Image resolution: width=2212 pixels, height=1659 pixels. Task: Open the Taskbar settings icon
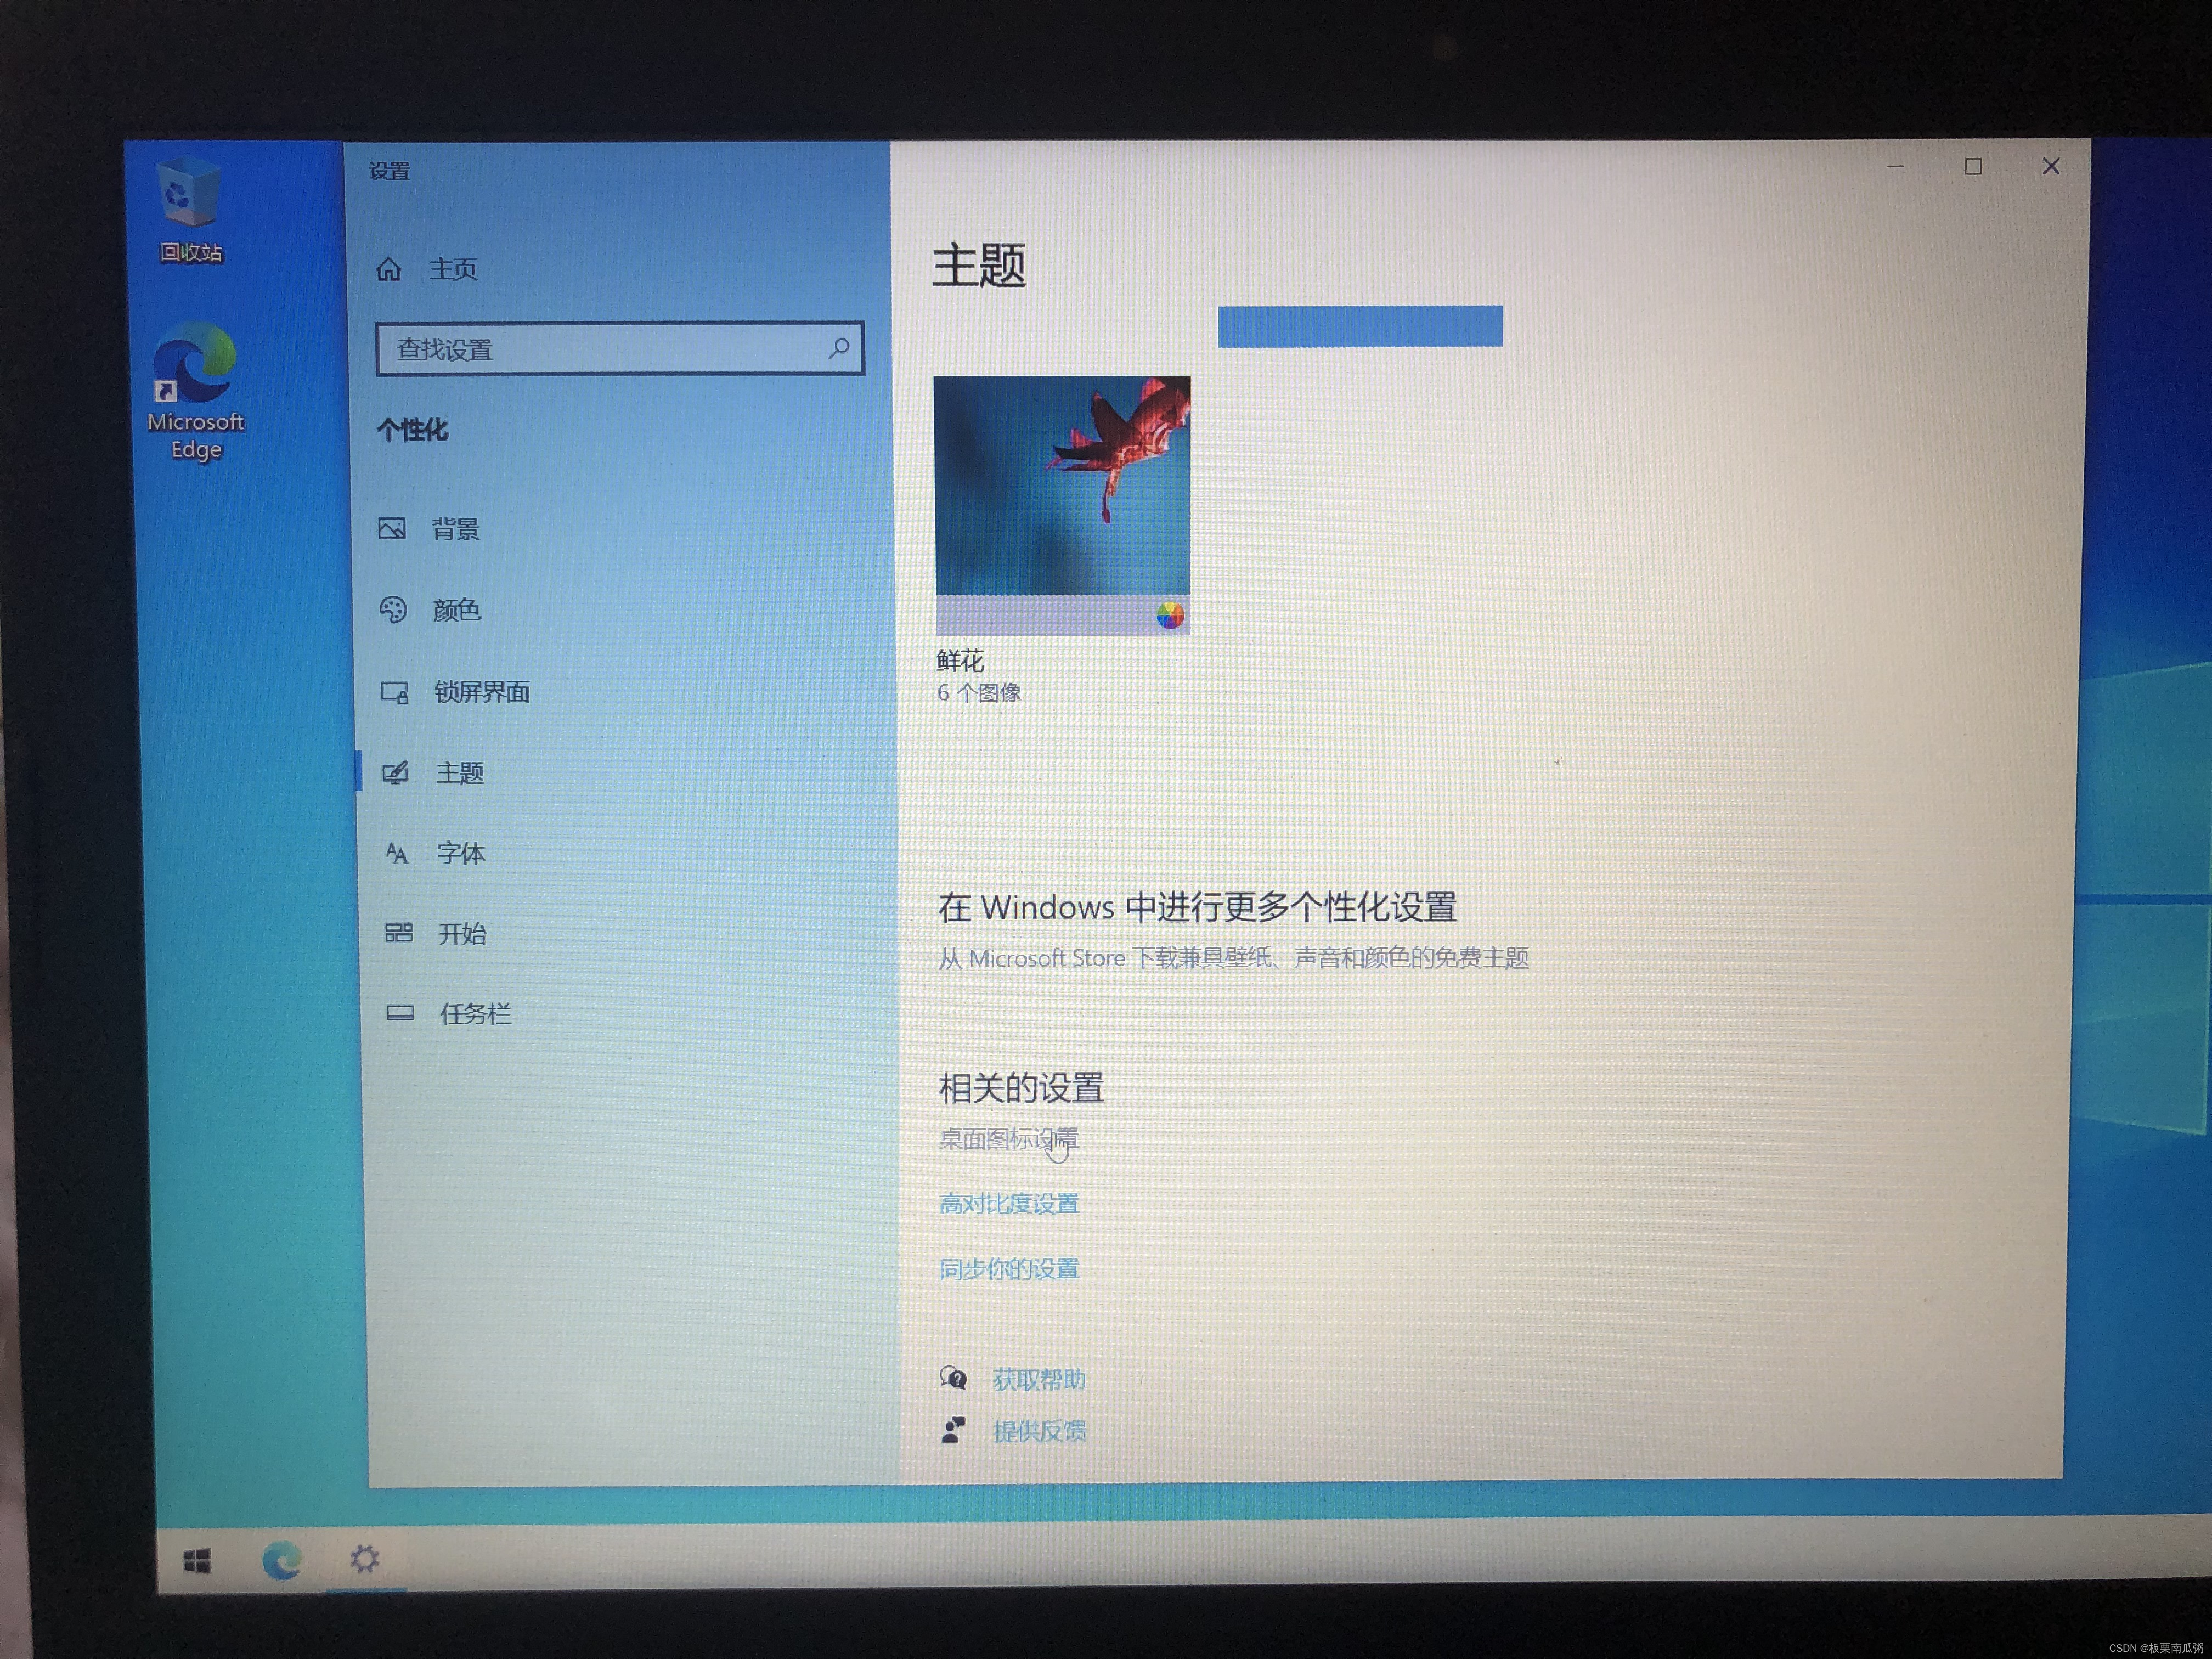(400, 1014)
